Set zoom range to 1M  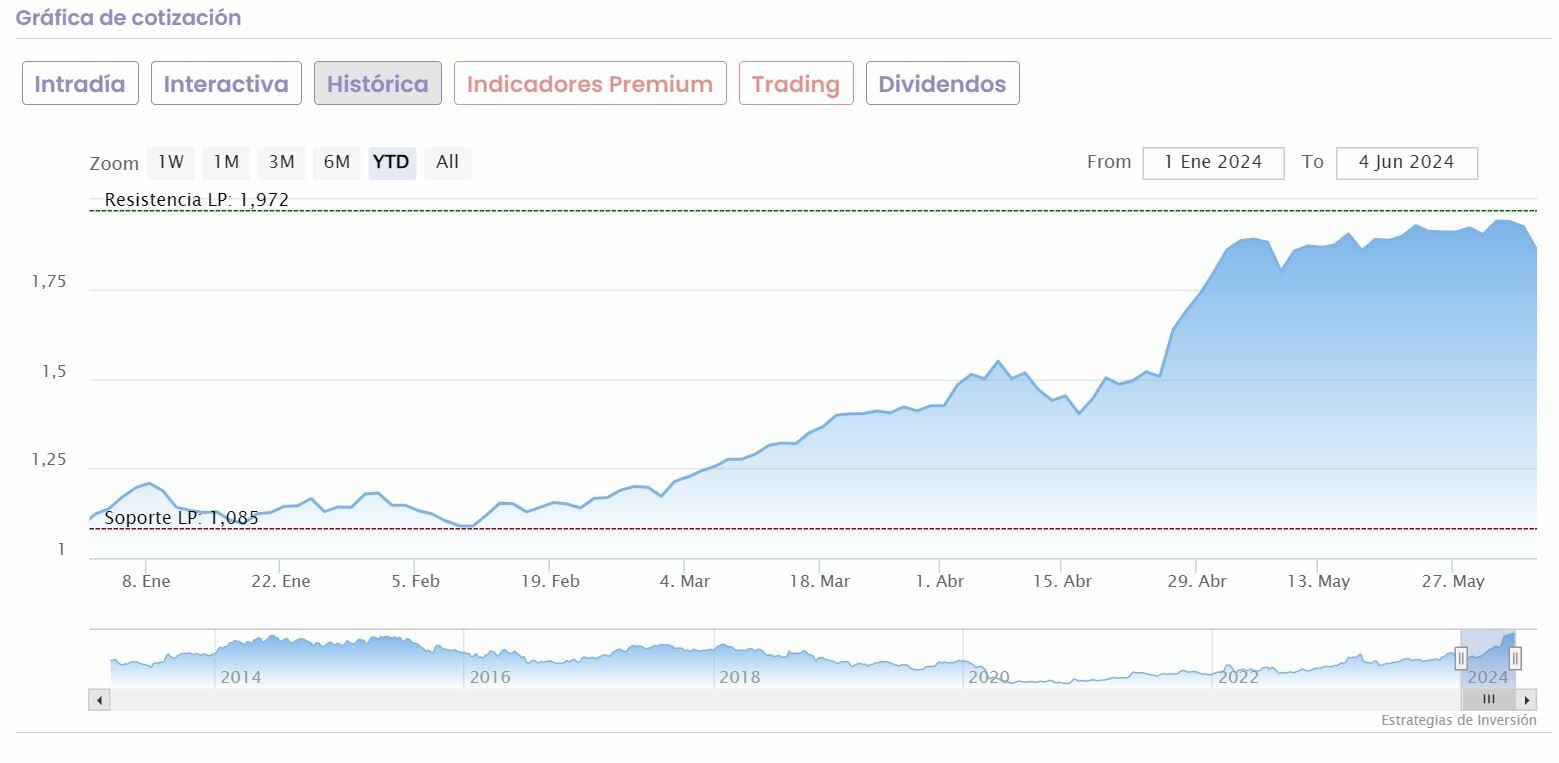(x=226, y=162)
